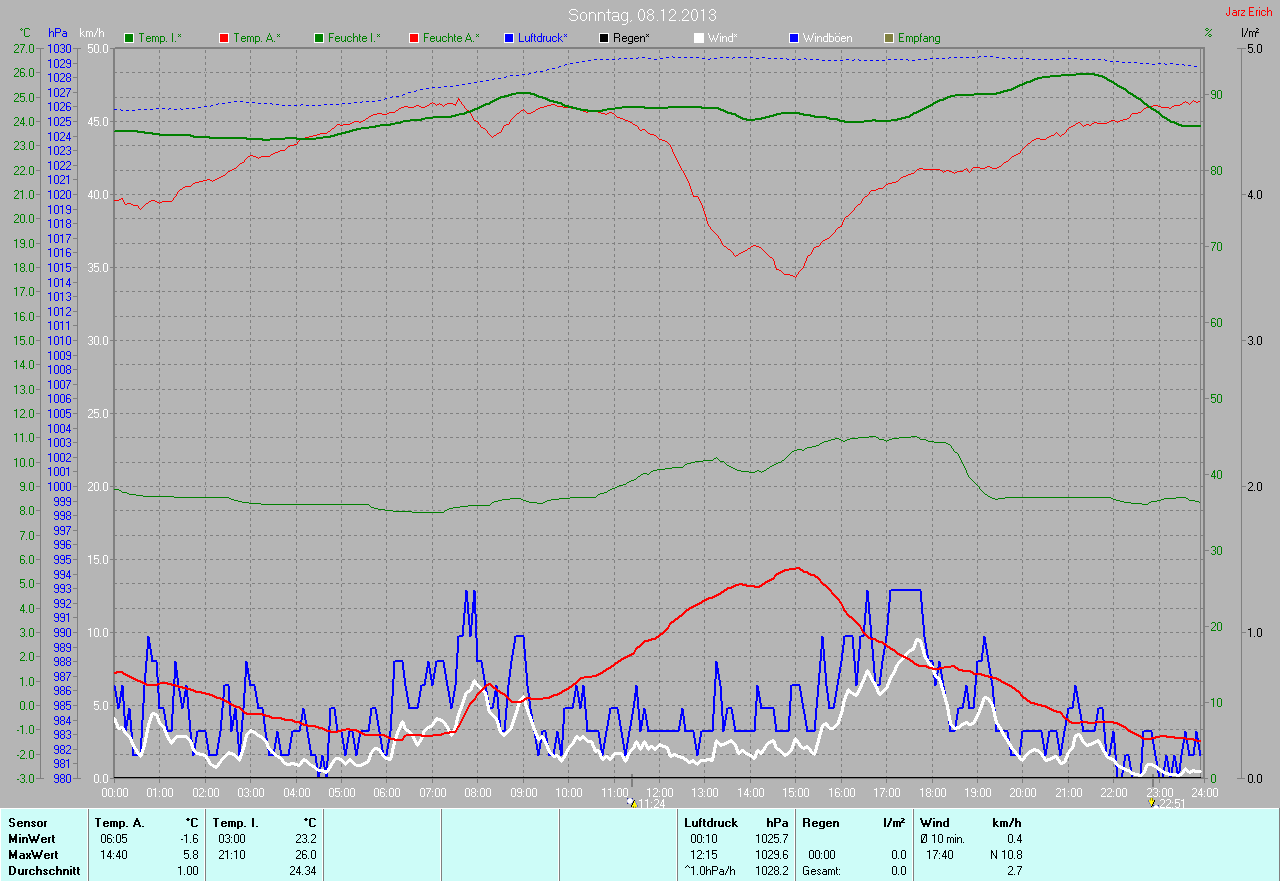
Task: Click the 17:40 wind maximum time
Action: [x=941, y=855]
